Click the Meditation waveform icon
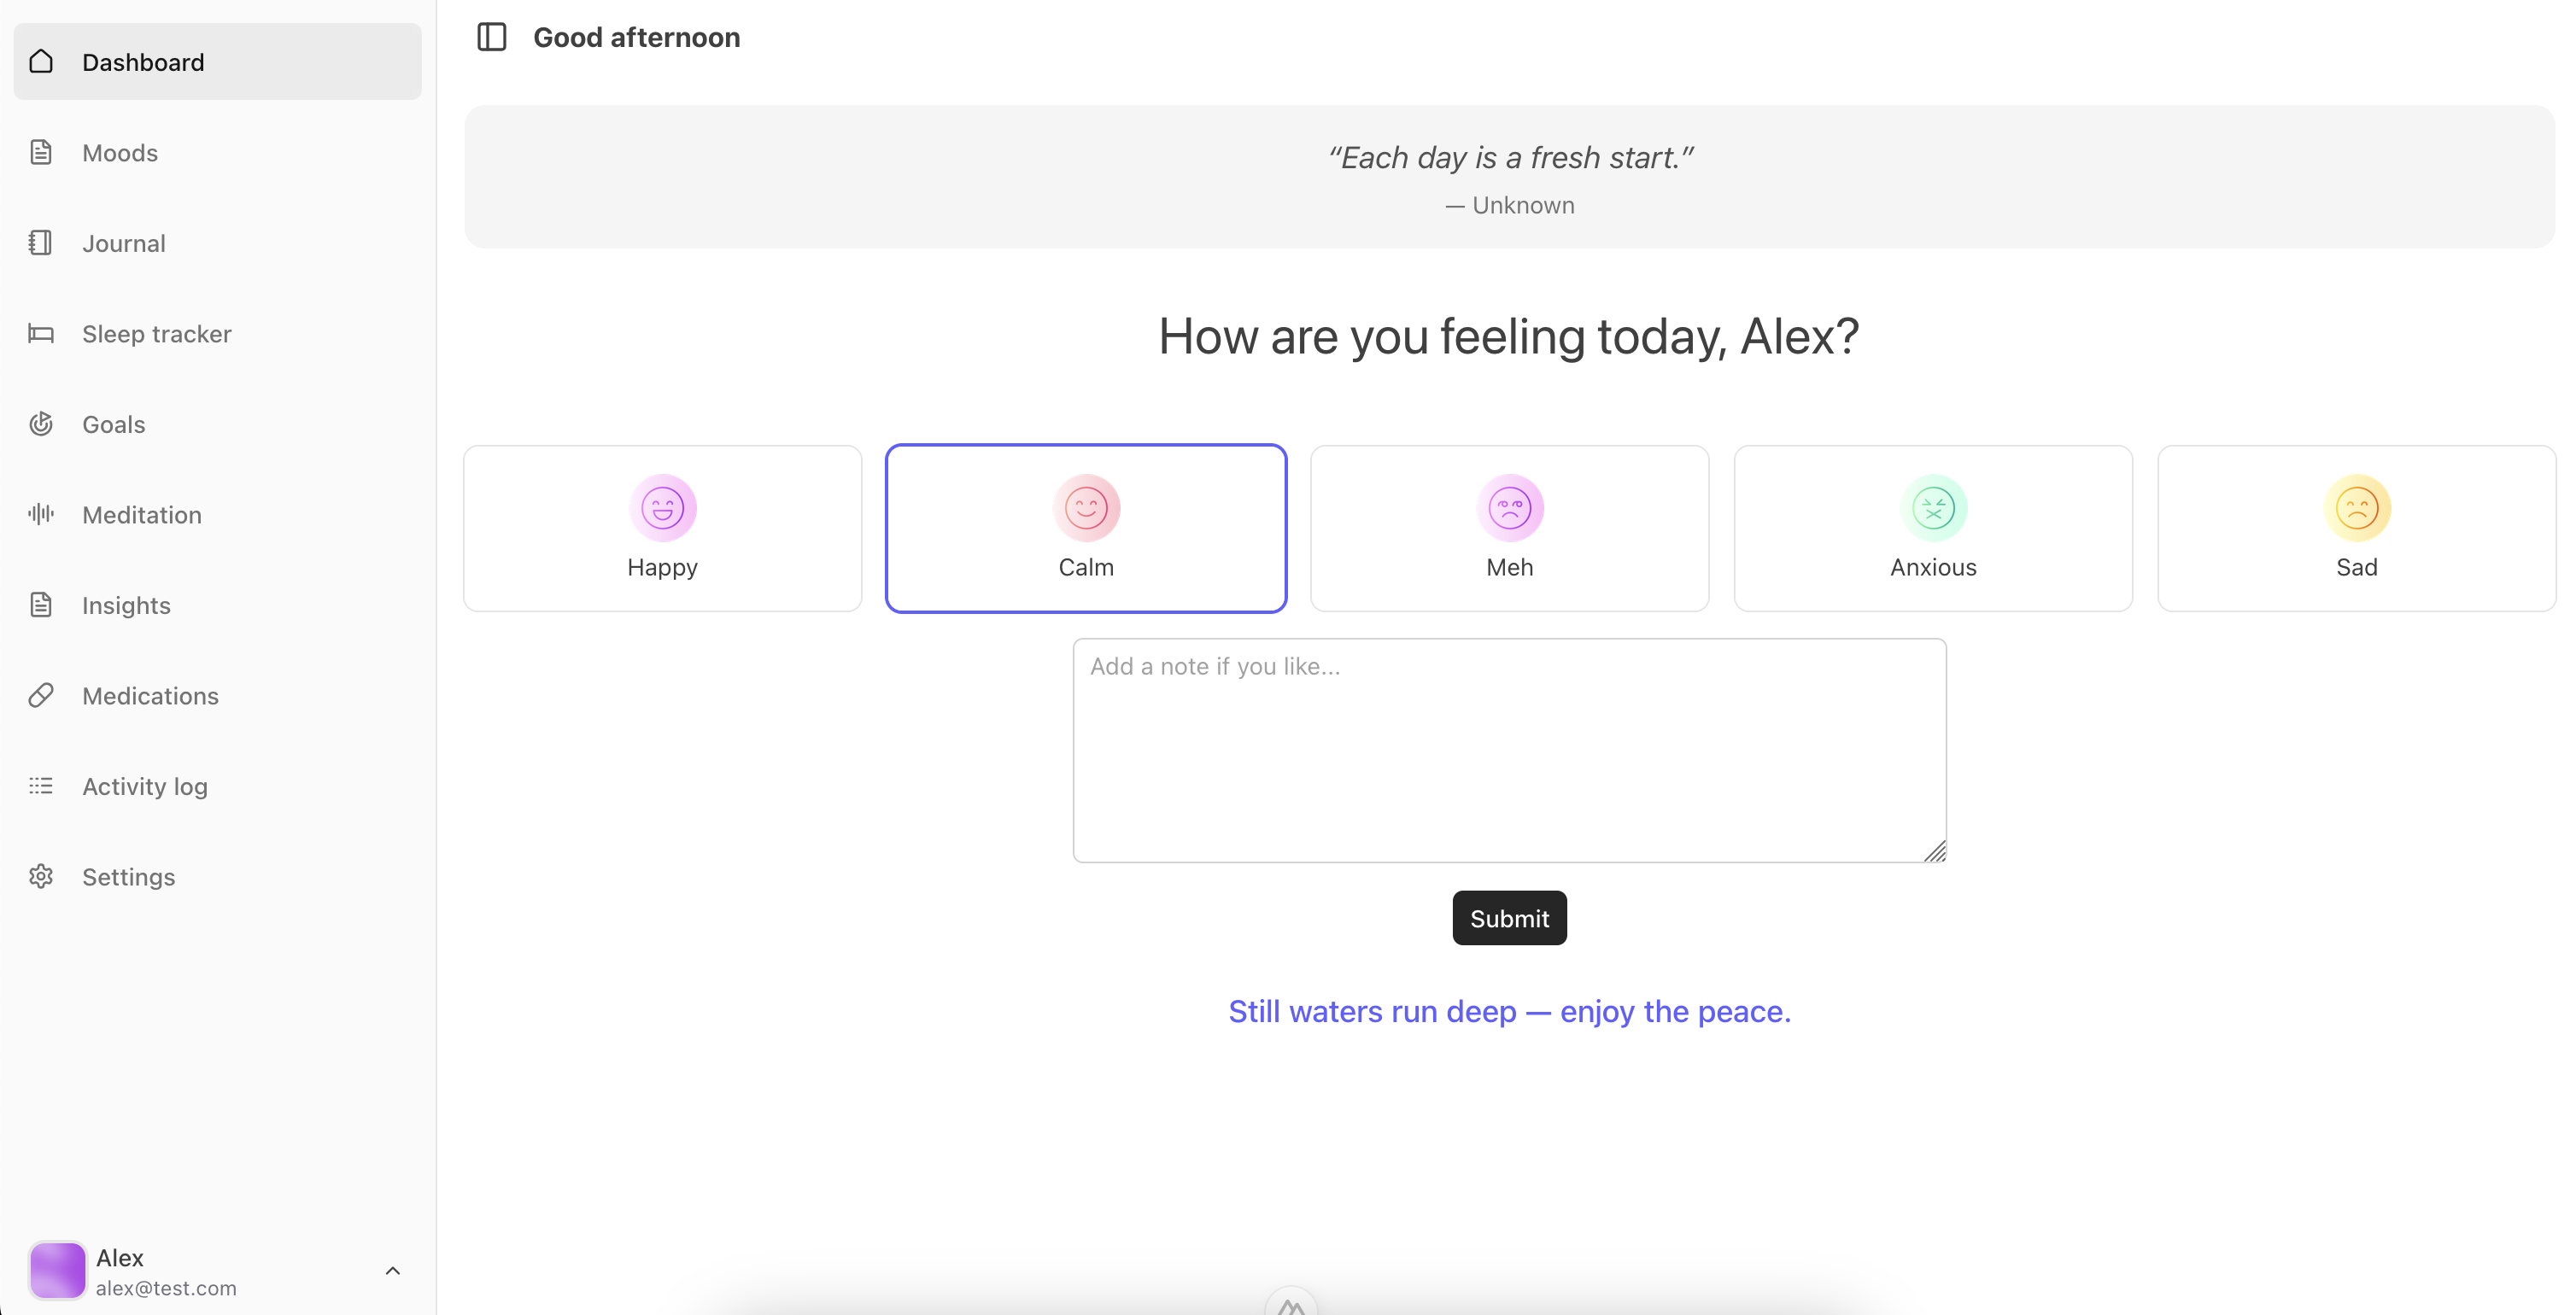Screen dimensions: 2576x1315 pyautogui.click(x=41, y=514)
